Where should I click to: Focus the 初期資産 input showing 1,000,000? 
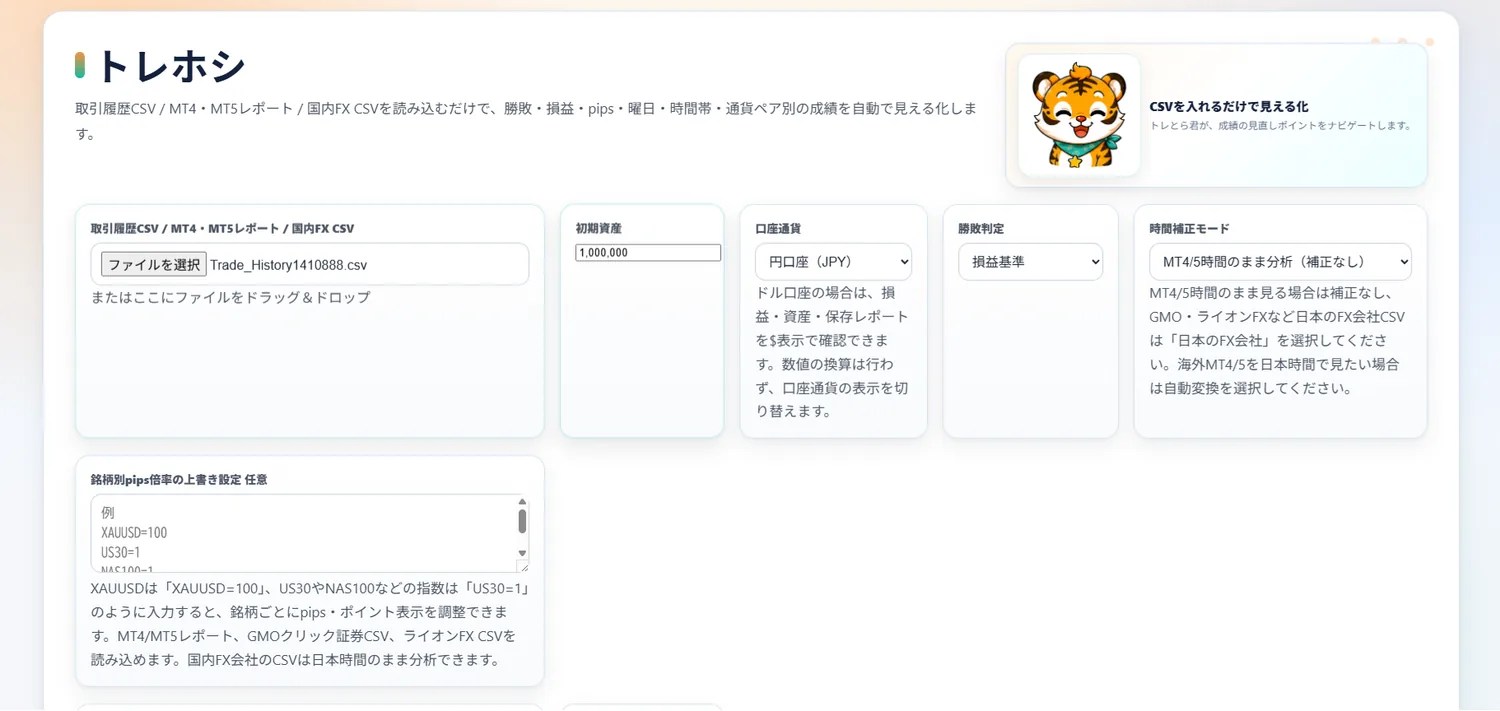click(x=648, y=253)
